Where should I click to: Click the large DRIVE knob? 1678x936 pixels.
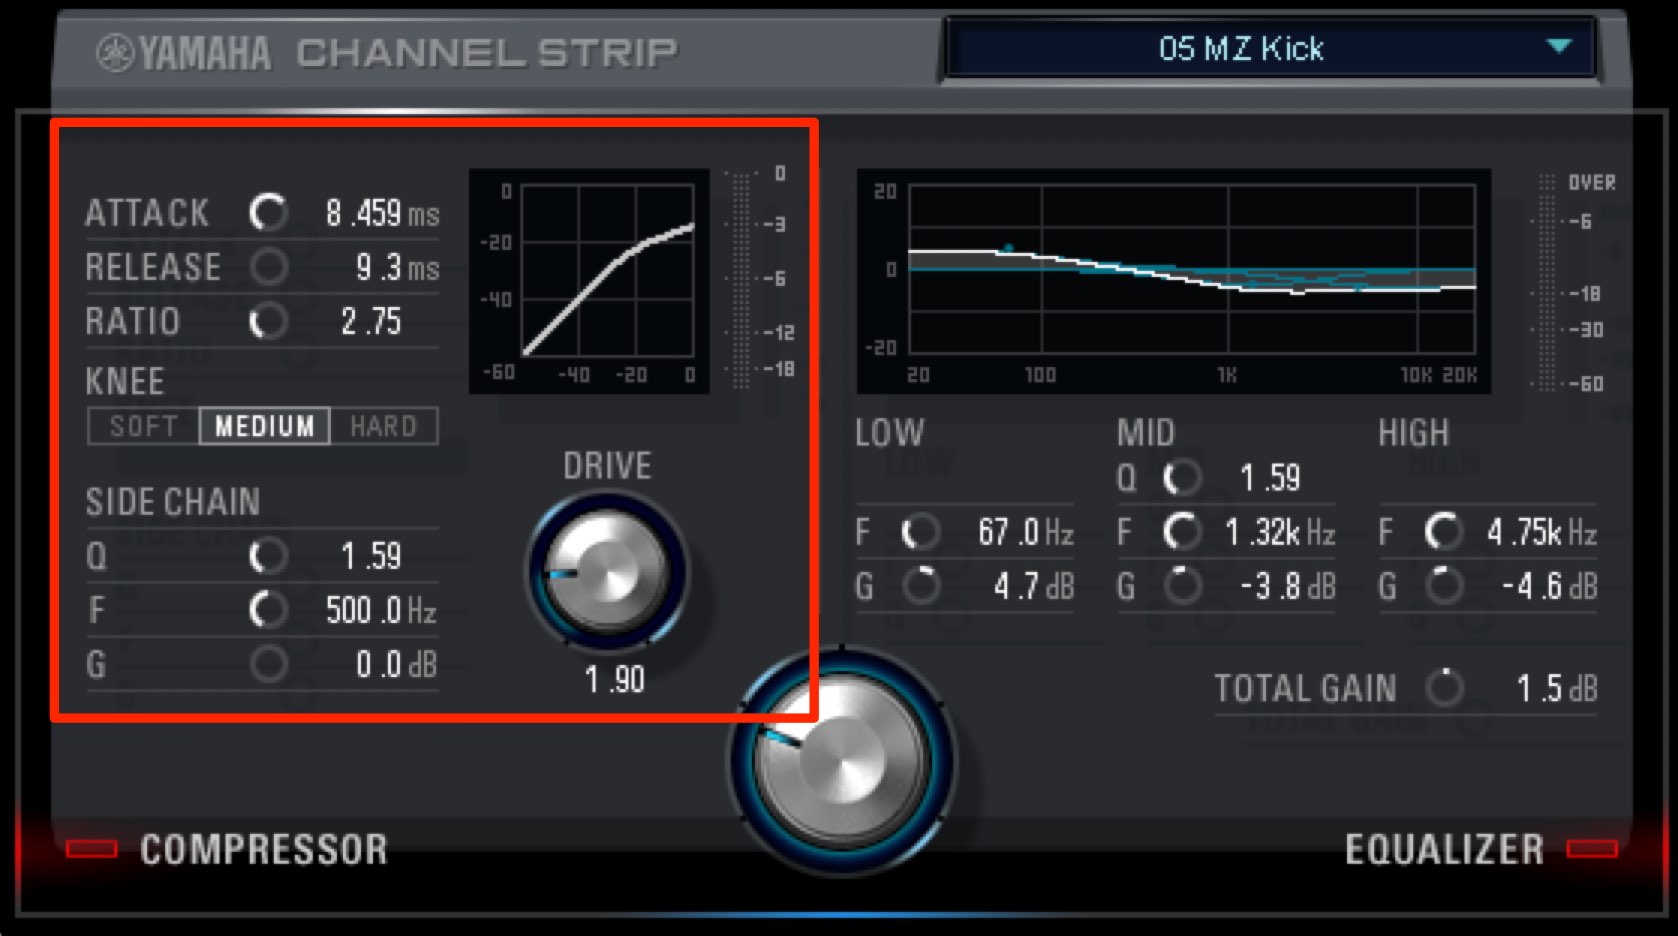coord(607,572)
